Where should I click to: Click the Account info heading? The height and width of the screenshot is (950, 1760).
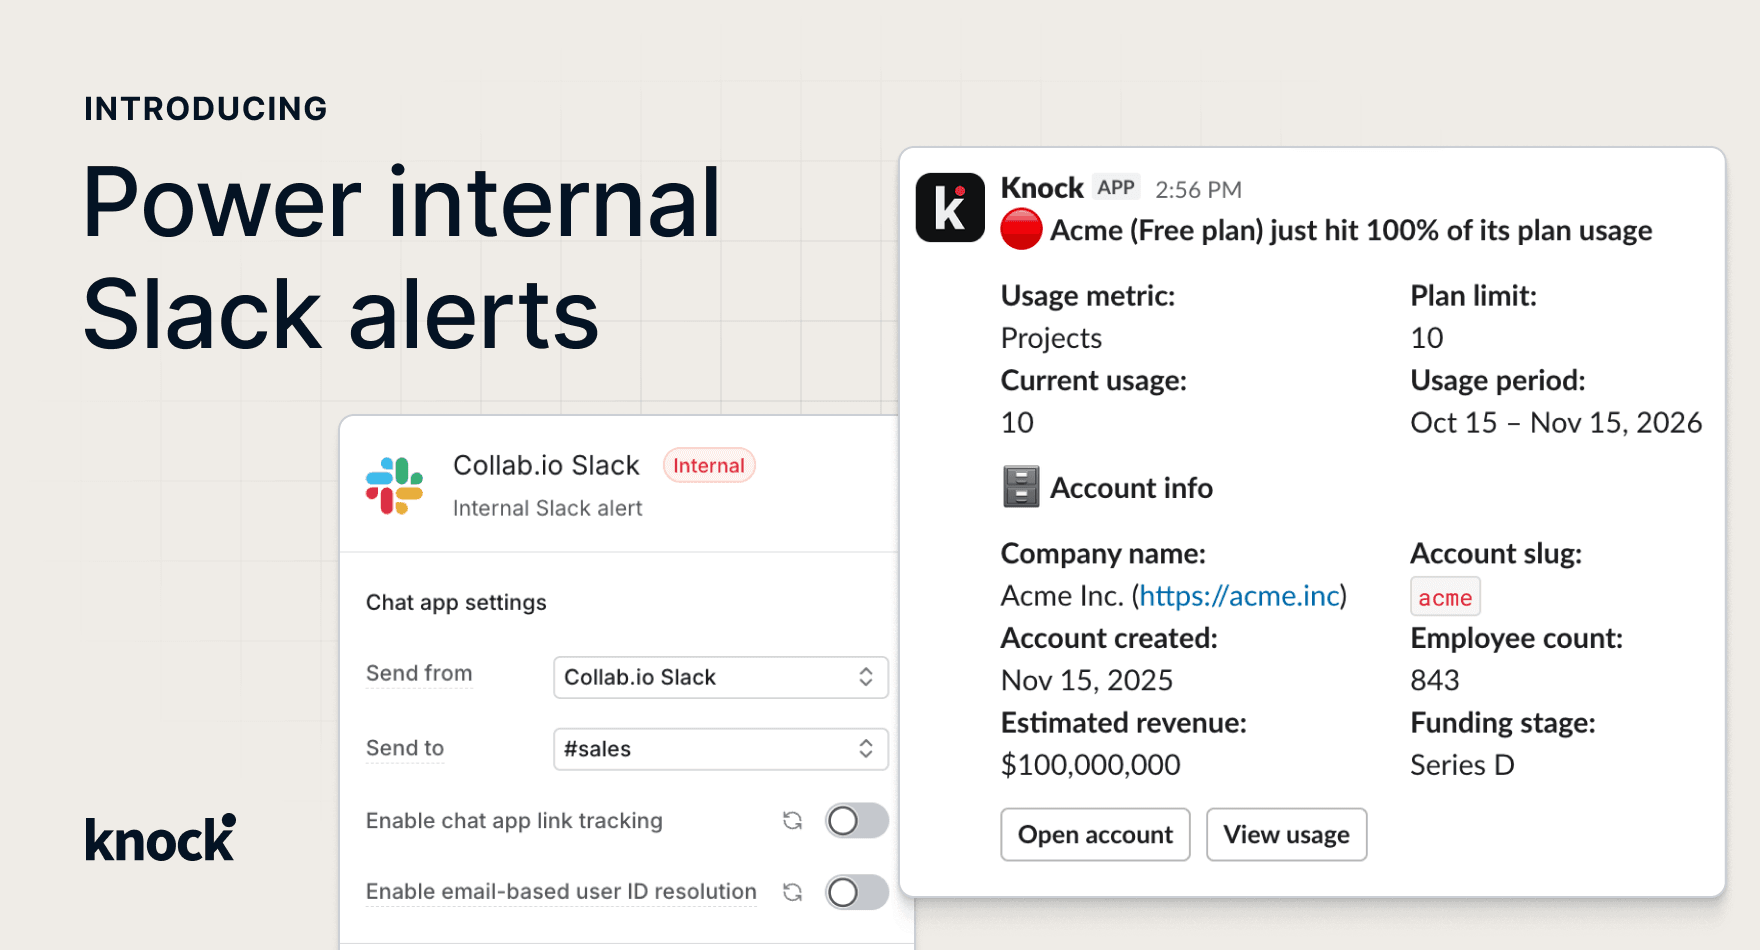(x=1131, y=488)
